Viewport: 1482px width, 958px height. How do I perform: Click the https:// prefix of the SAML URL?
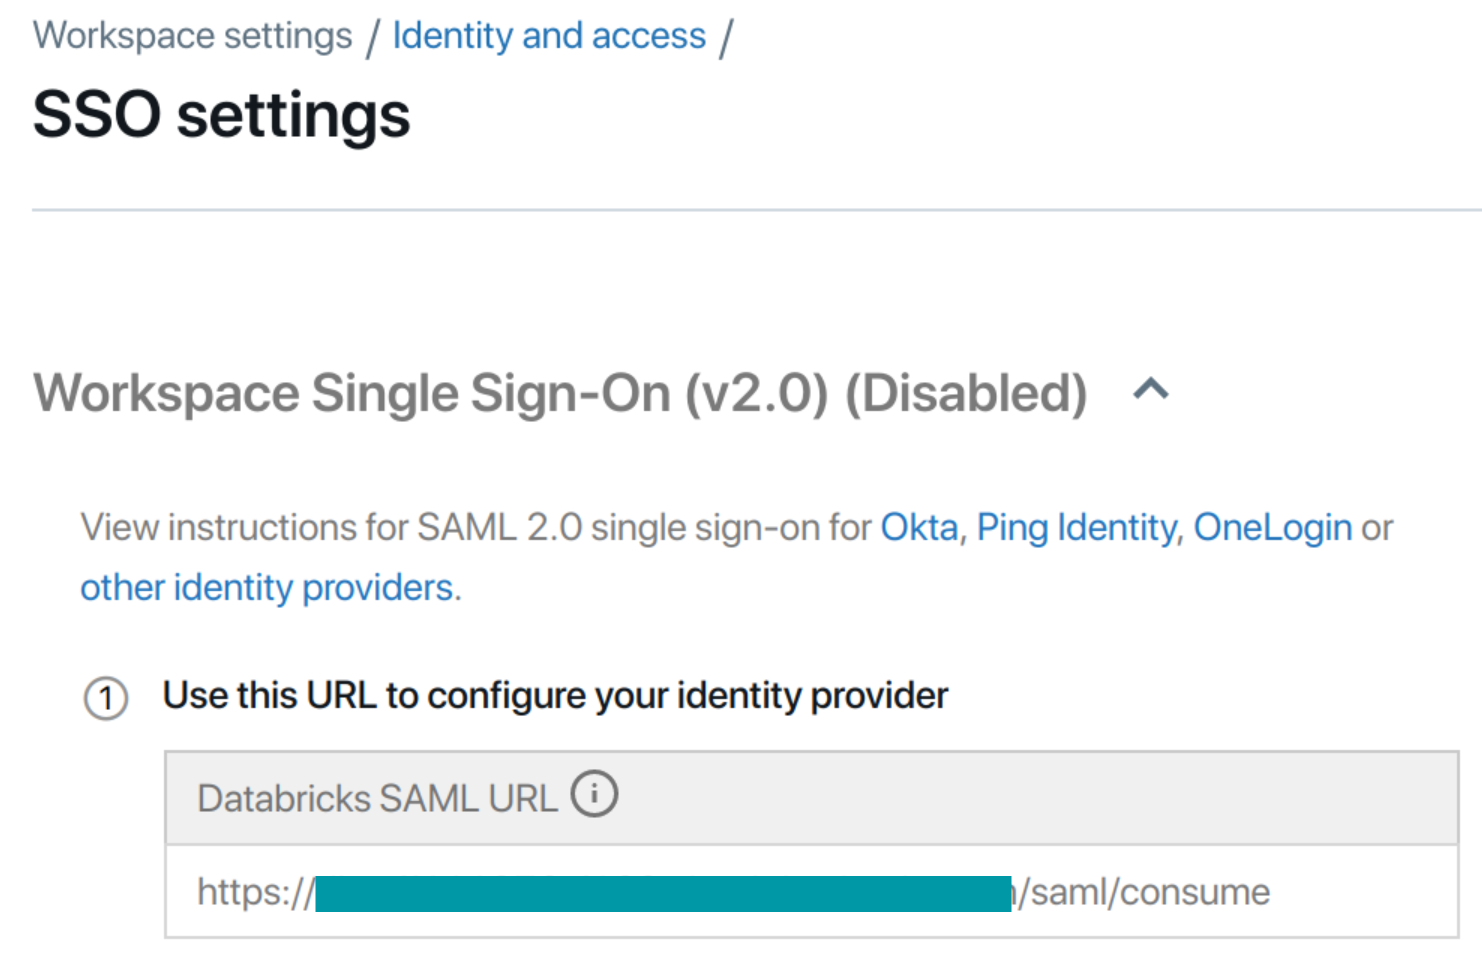pos(255,892)
